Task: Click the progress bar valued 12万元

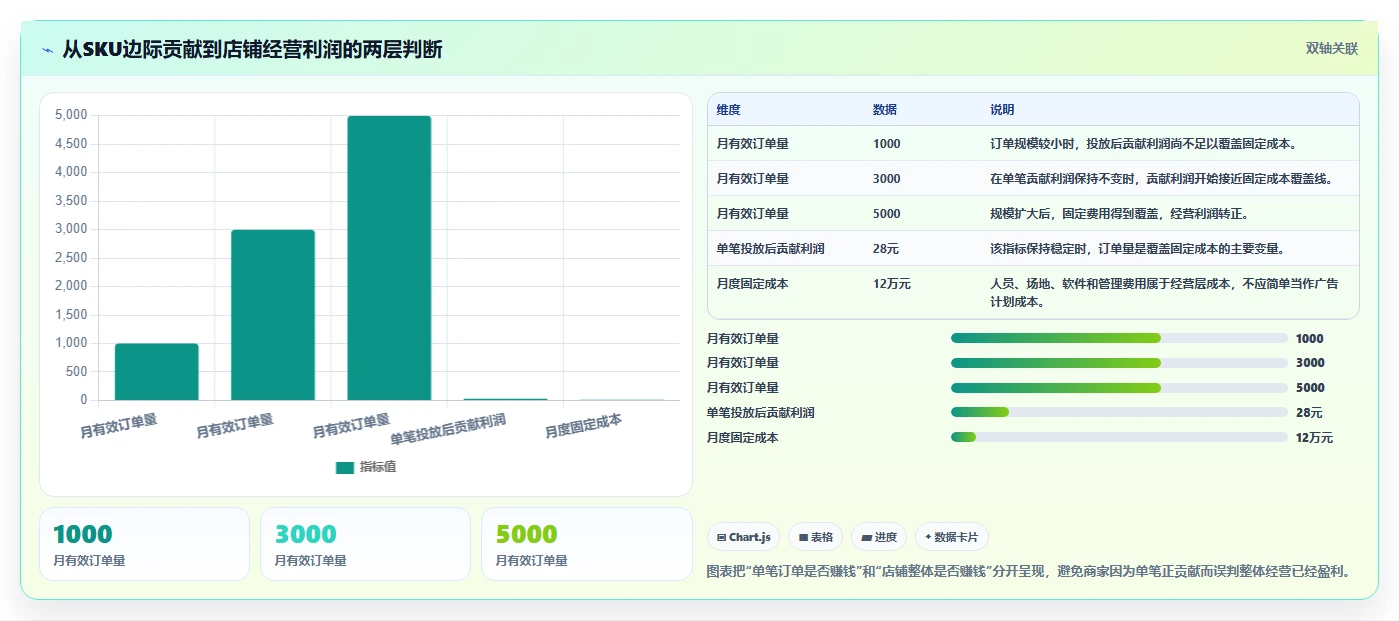Action: point(1119,437)
